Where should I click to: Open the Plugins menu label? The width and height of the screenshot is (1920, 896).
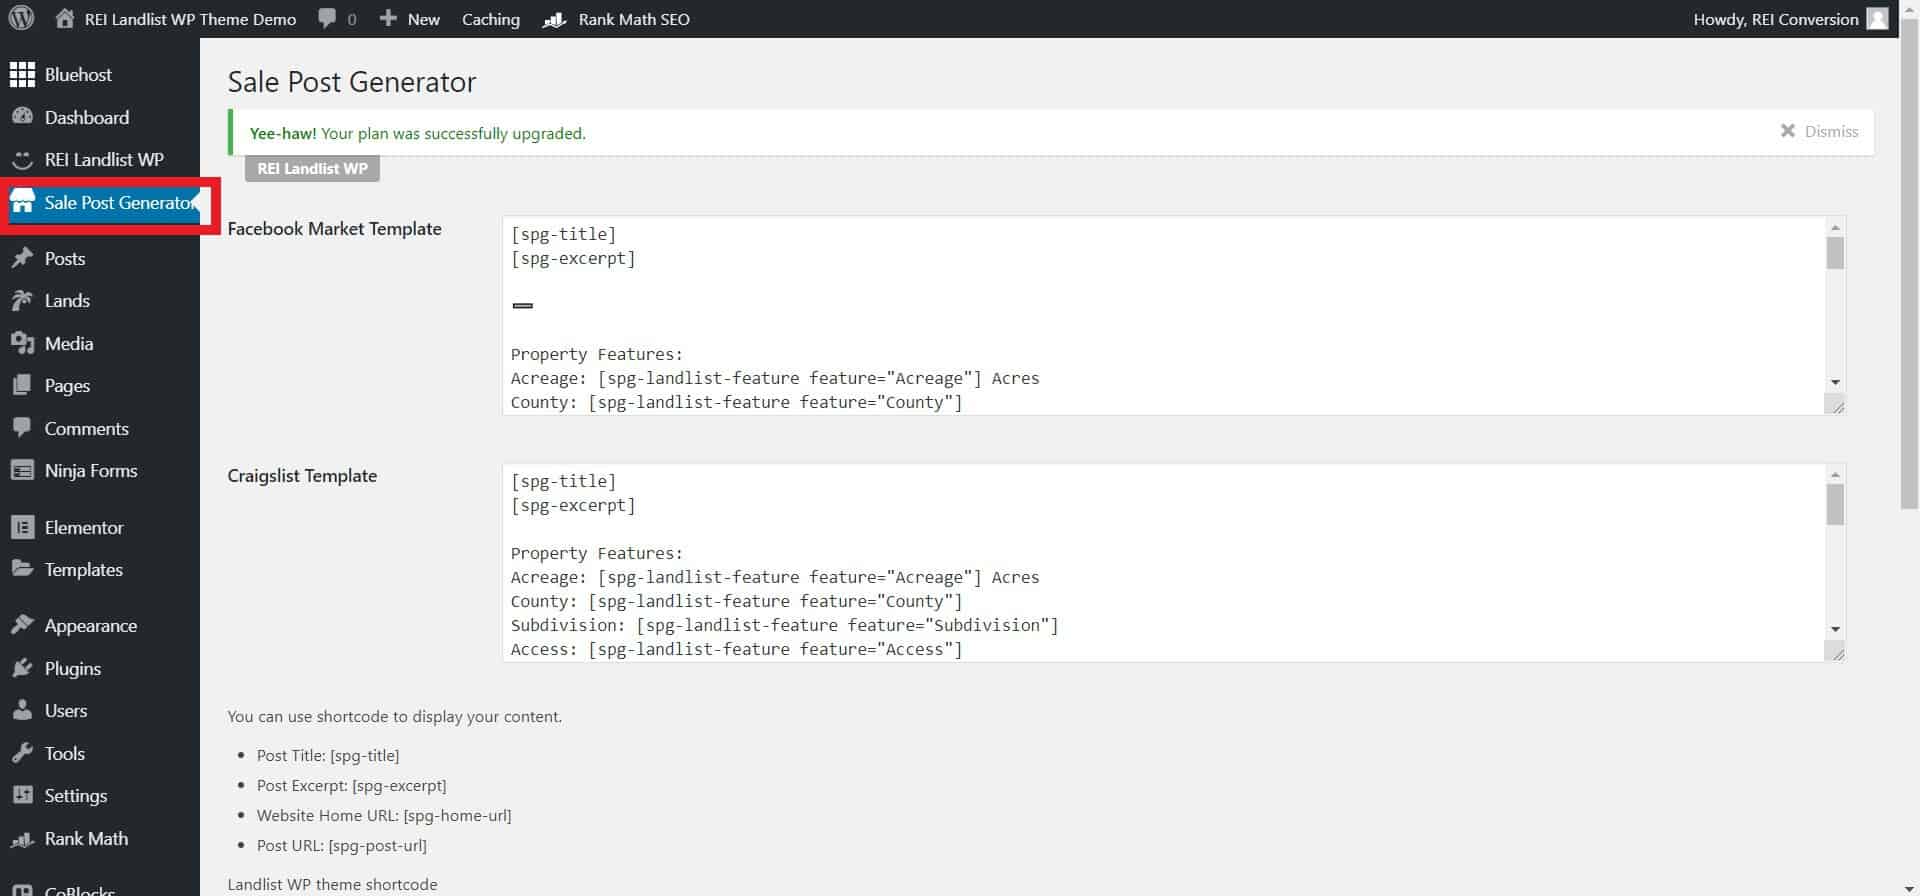pyautogui.click(x=73, y=669)
